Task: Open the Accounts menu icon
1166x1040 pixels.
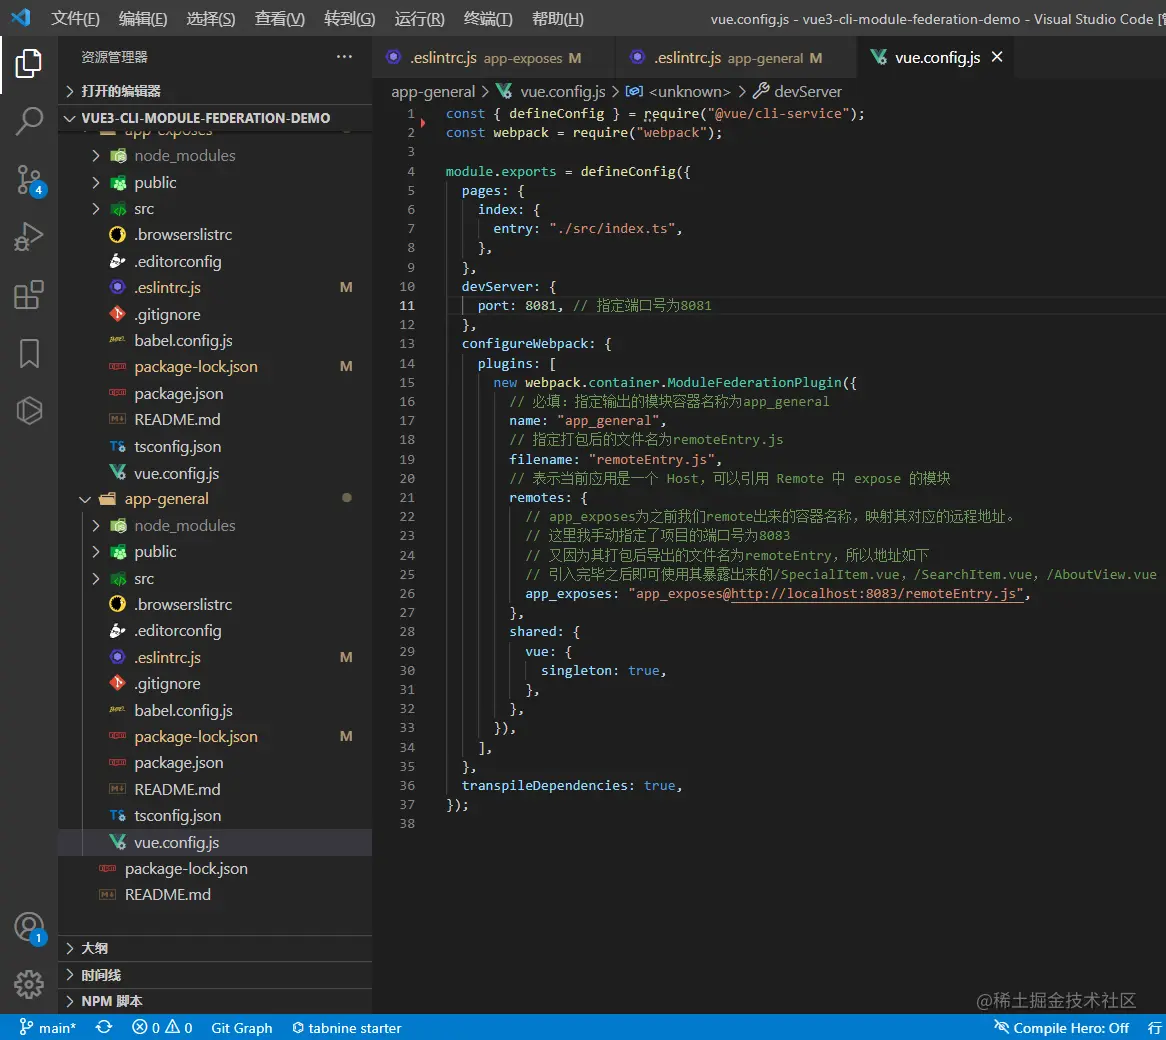Action: pos(30,928)
